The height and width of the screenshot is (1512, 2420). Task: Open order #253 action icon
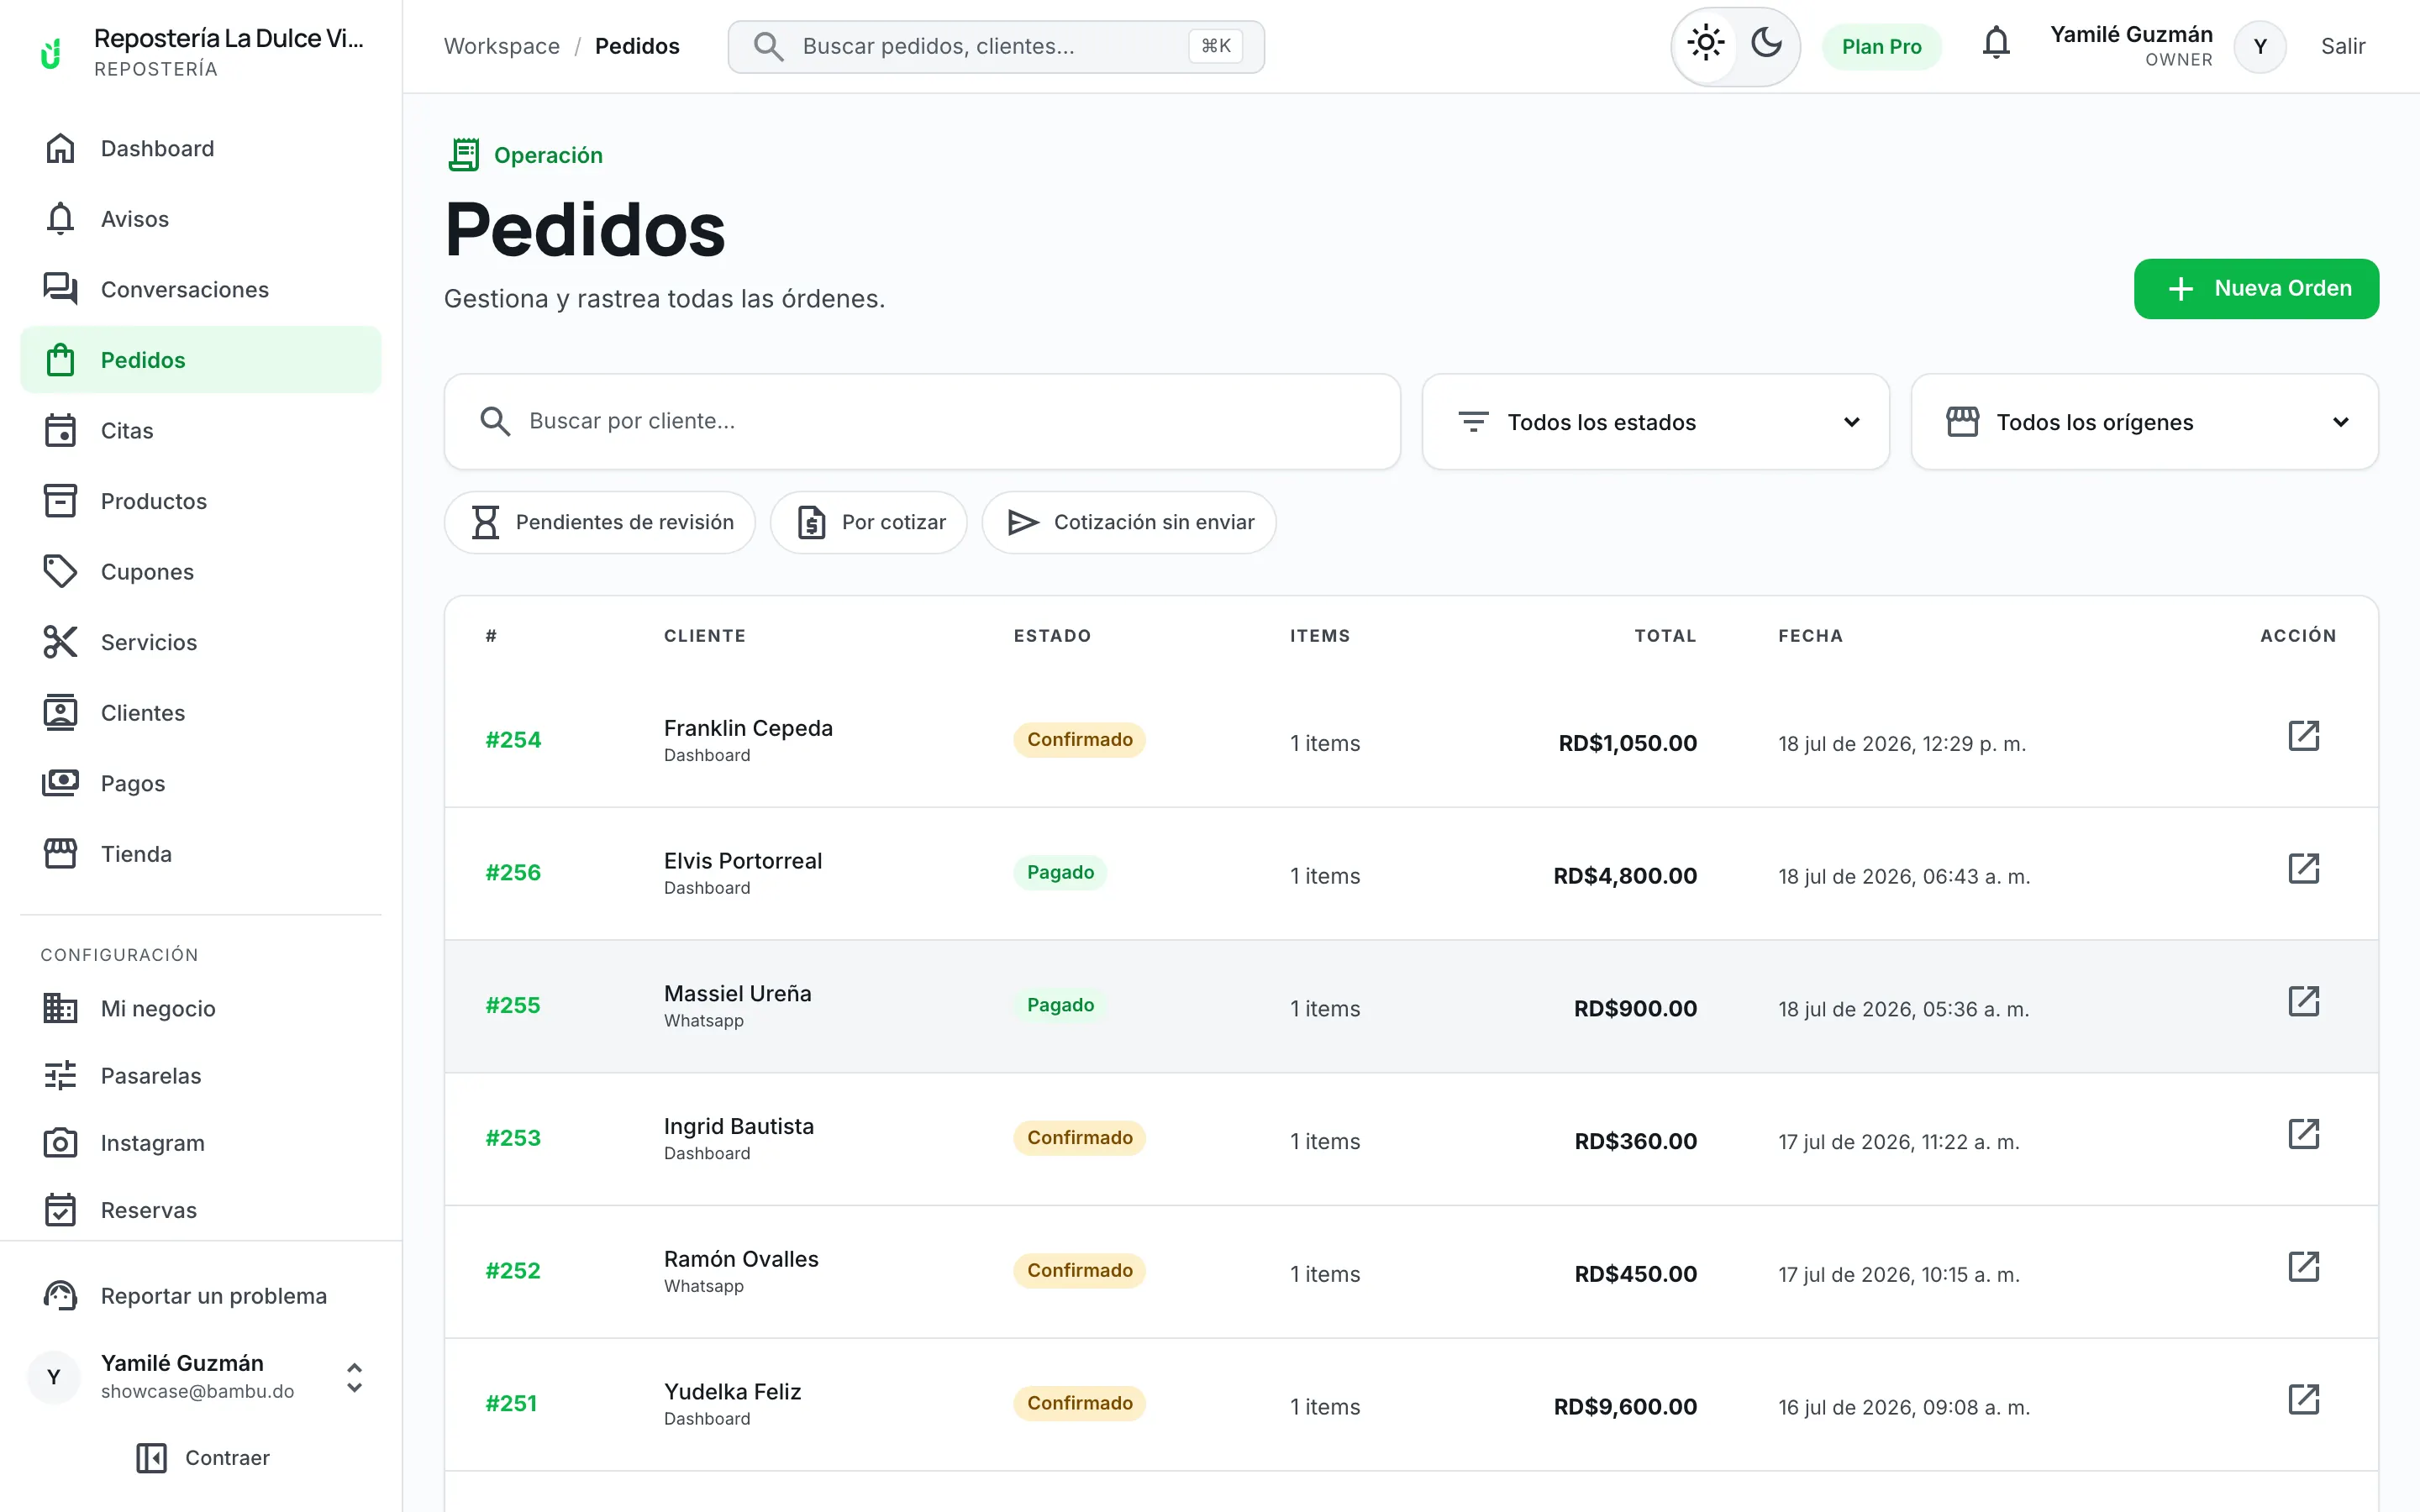(x=2303, y=1135)
